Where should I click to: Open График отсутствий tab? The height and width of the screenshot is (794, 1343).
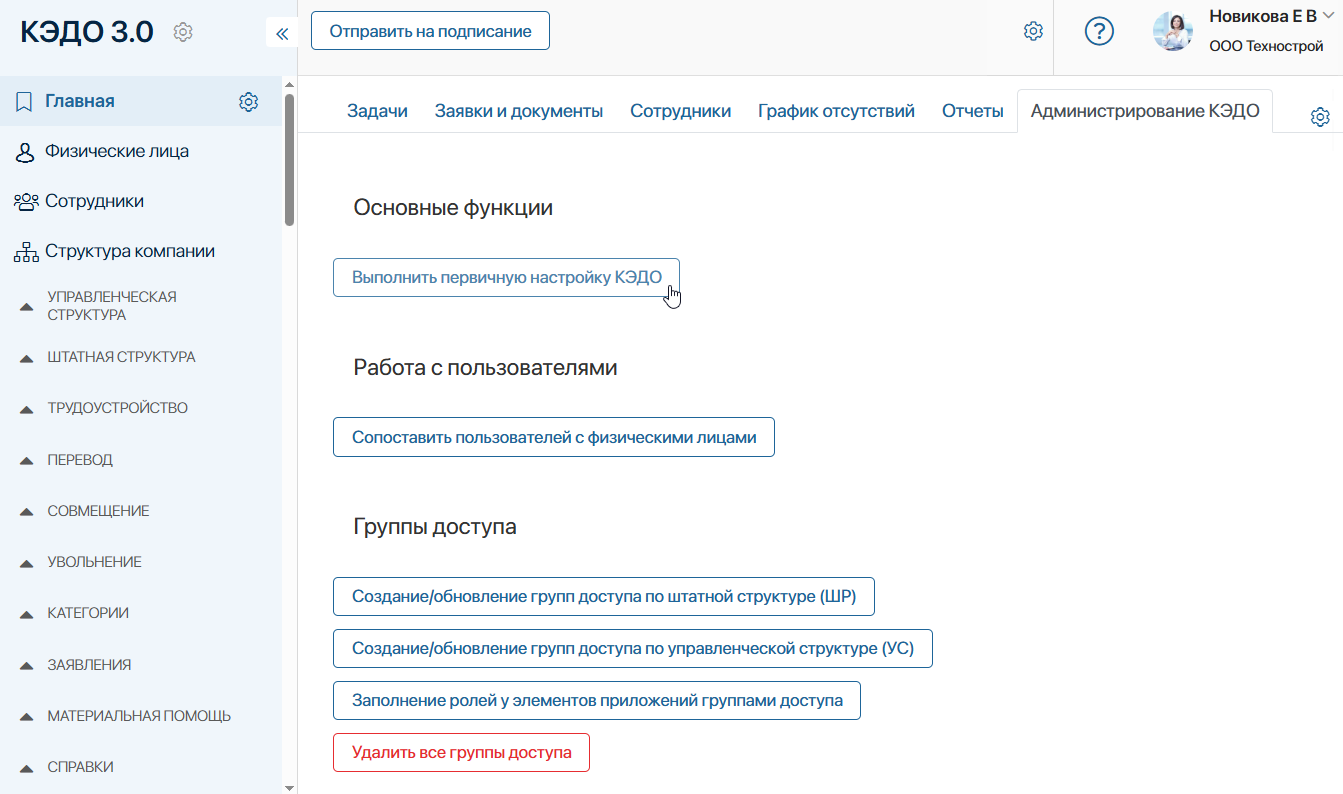(x=836, y=111)
